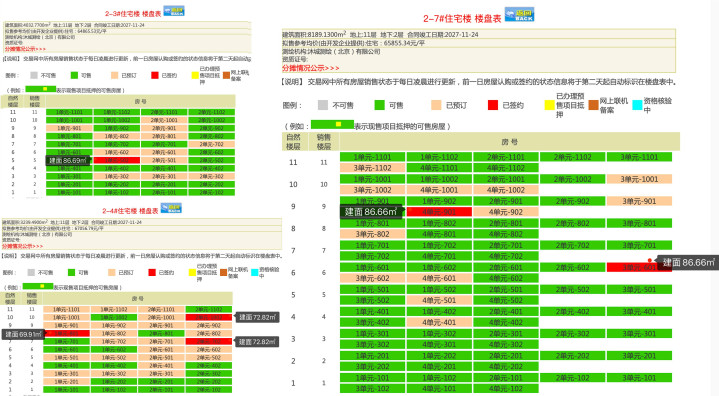
Task: Select red room 4单元-901 in 2-7# table
Action: coord(439,212)
